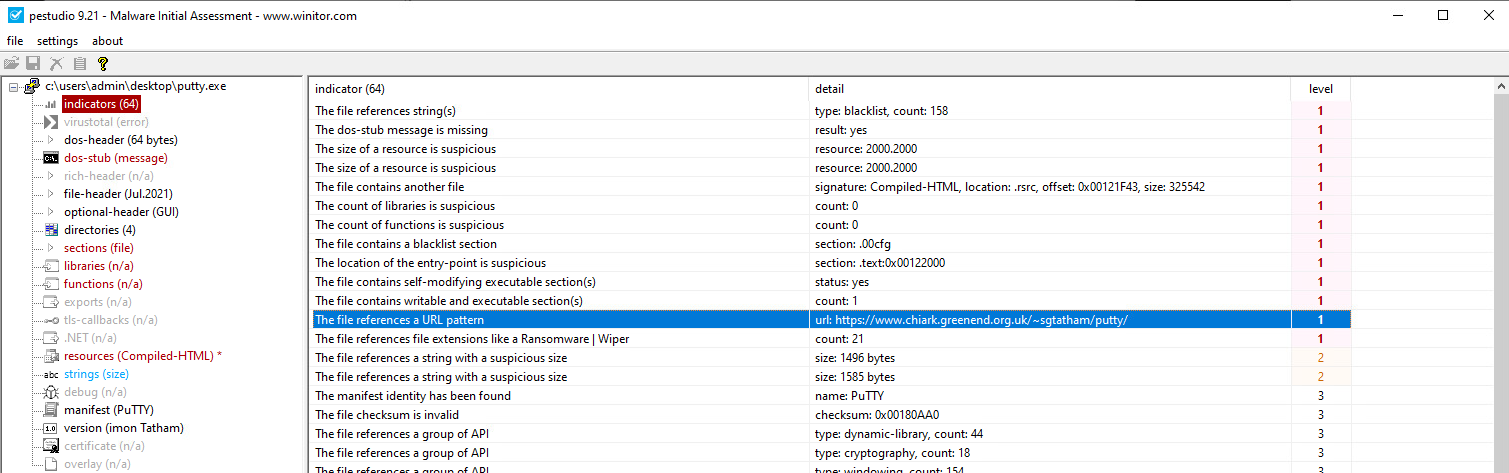Viewport: 1509px width, 473px height.
Task: Click the save toolbar icon
Action: point(33,64)
